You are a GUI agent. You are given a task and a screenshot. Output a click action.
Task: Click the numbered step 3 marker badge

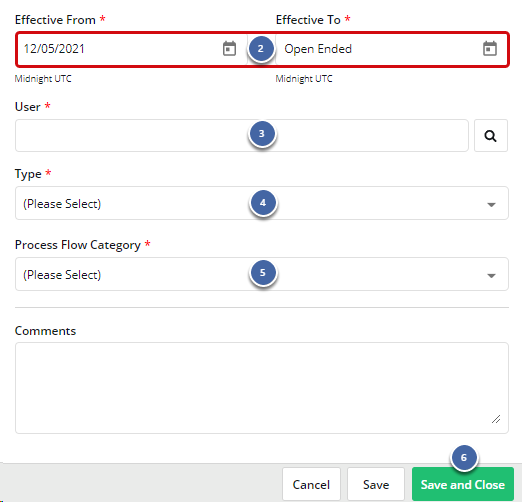pos(262,134)
